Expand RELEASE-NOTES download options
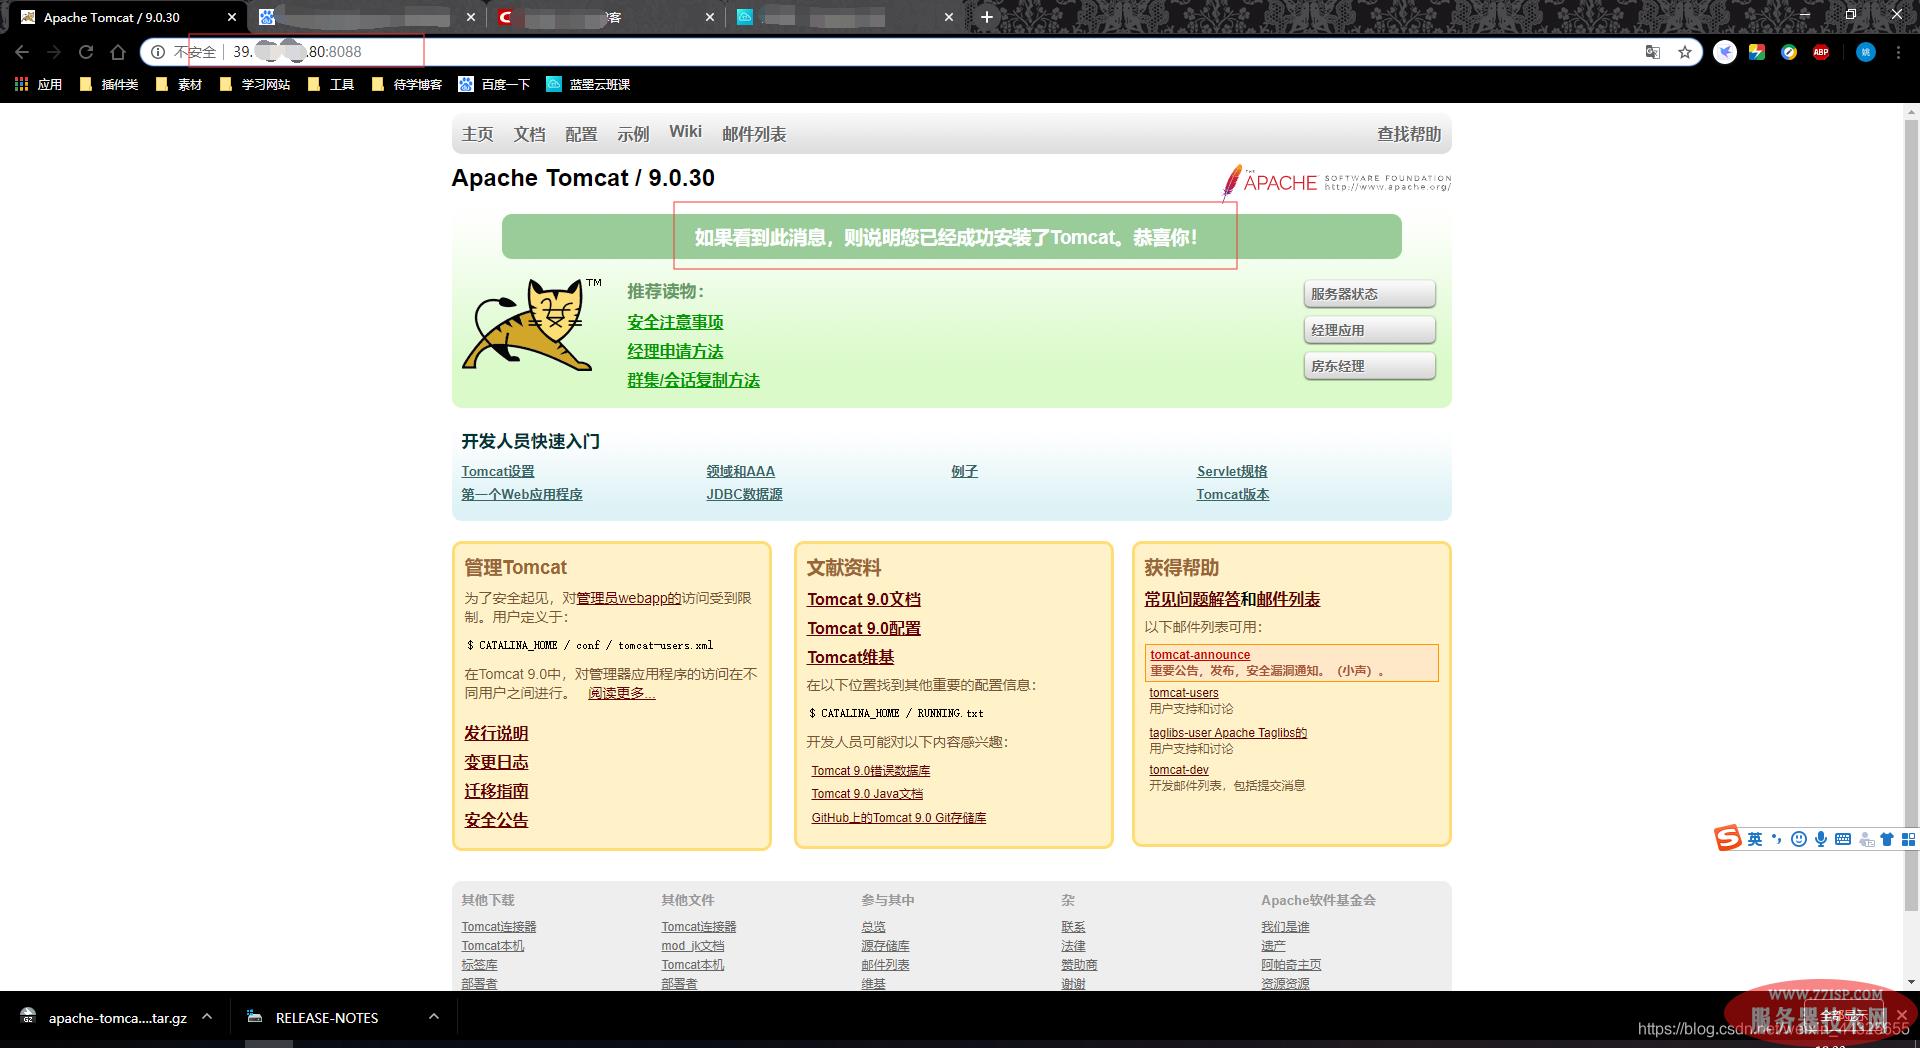Screen dimensions: 1920x1048 pyautogui.click(x=434, y=1016)
